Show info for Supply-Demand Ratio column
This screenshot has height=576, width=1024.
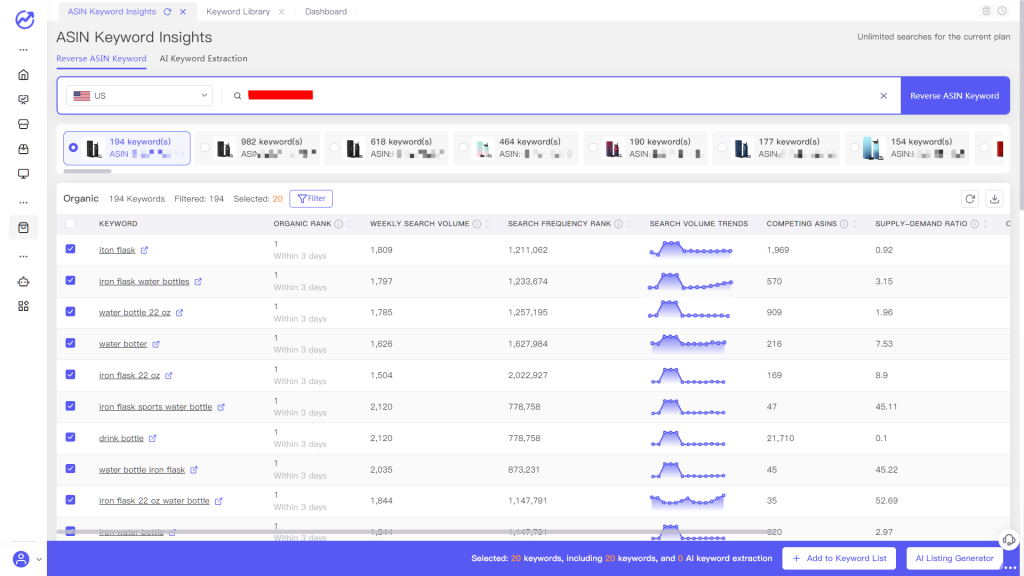[x=975, y=224]
